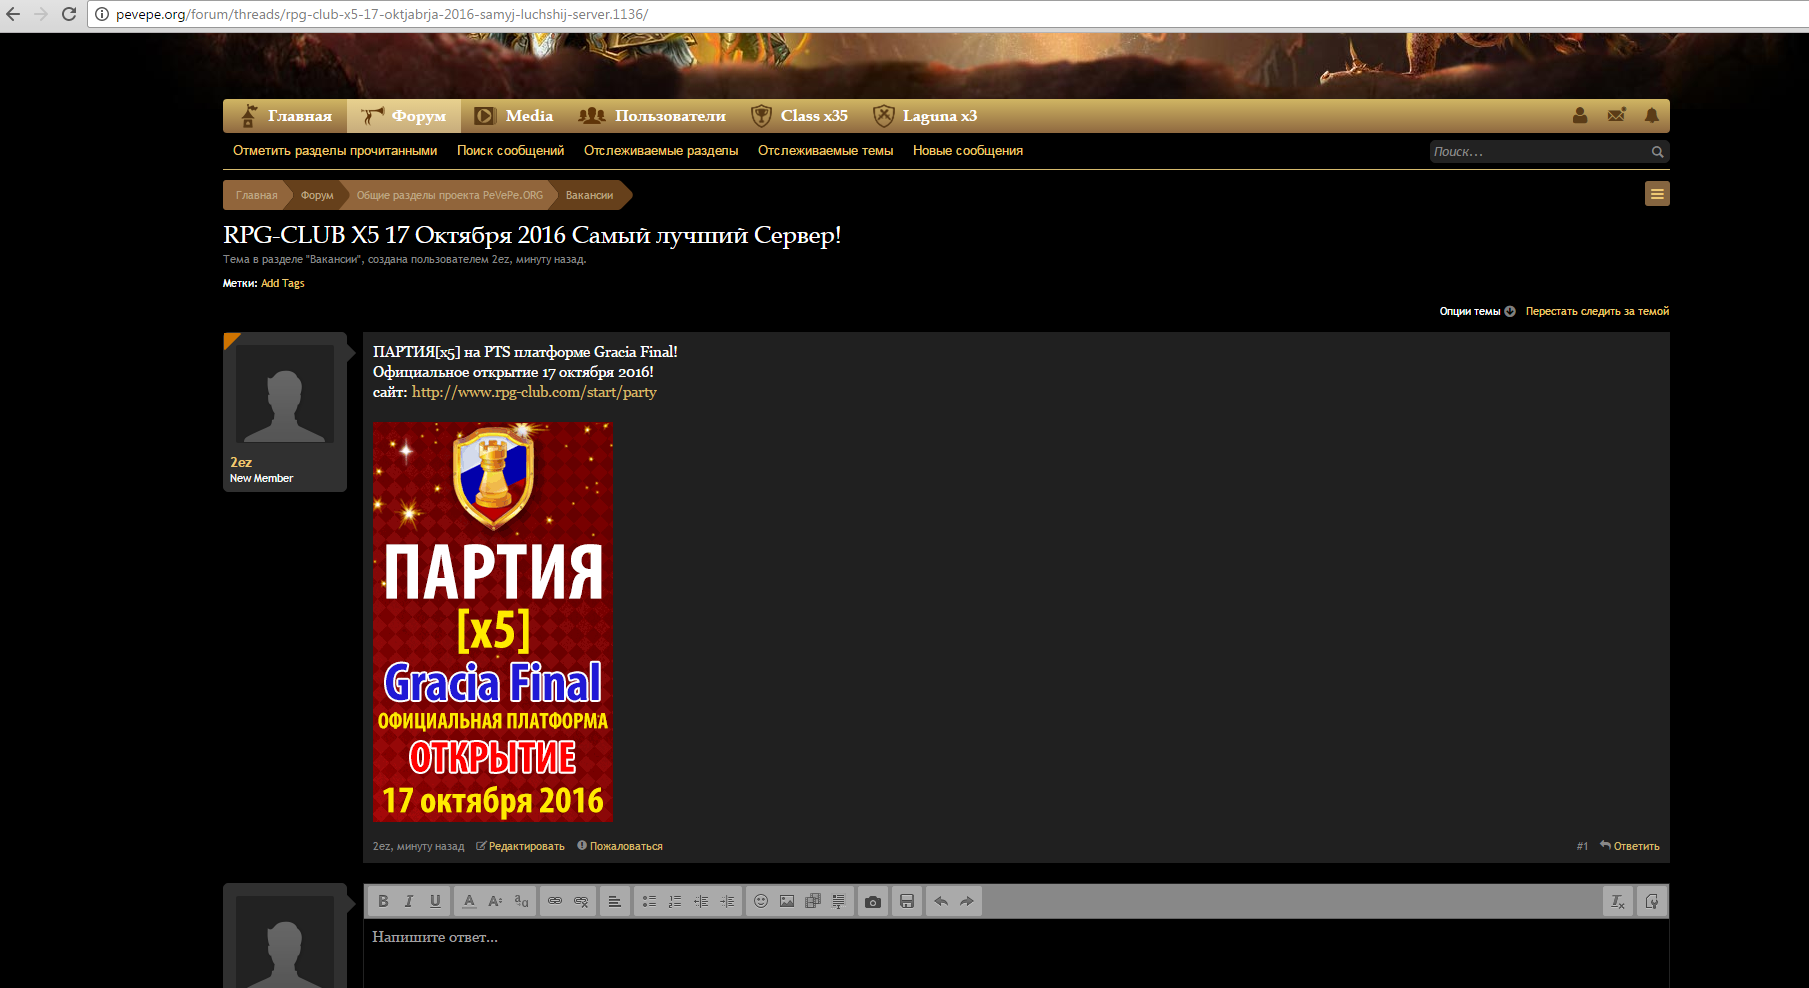
Task: Click Пожаловаться on the post
Action: (620, 847)
